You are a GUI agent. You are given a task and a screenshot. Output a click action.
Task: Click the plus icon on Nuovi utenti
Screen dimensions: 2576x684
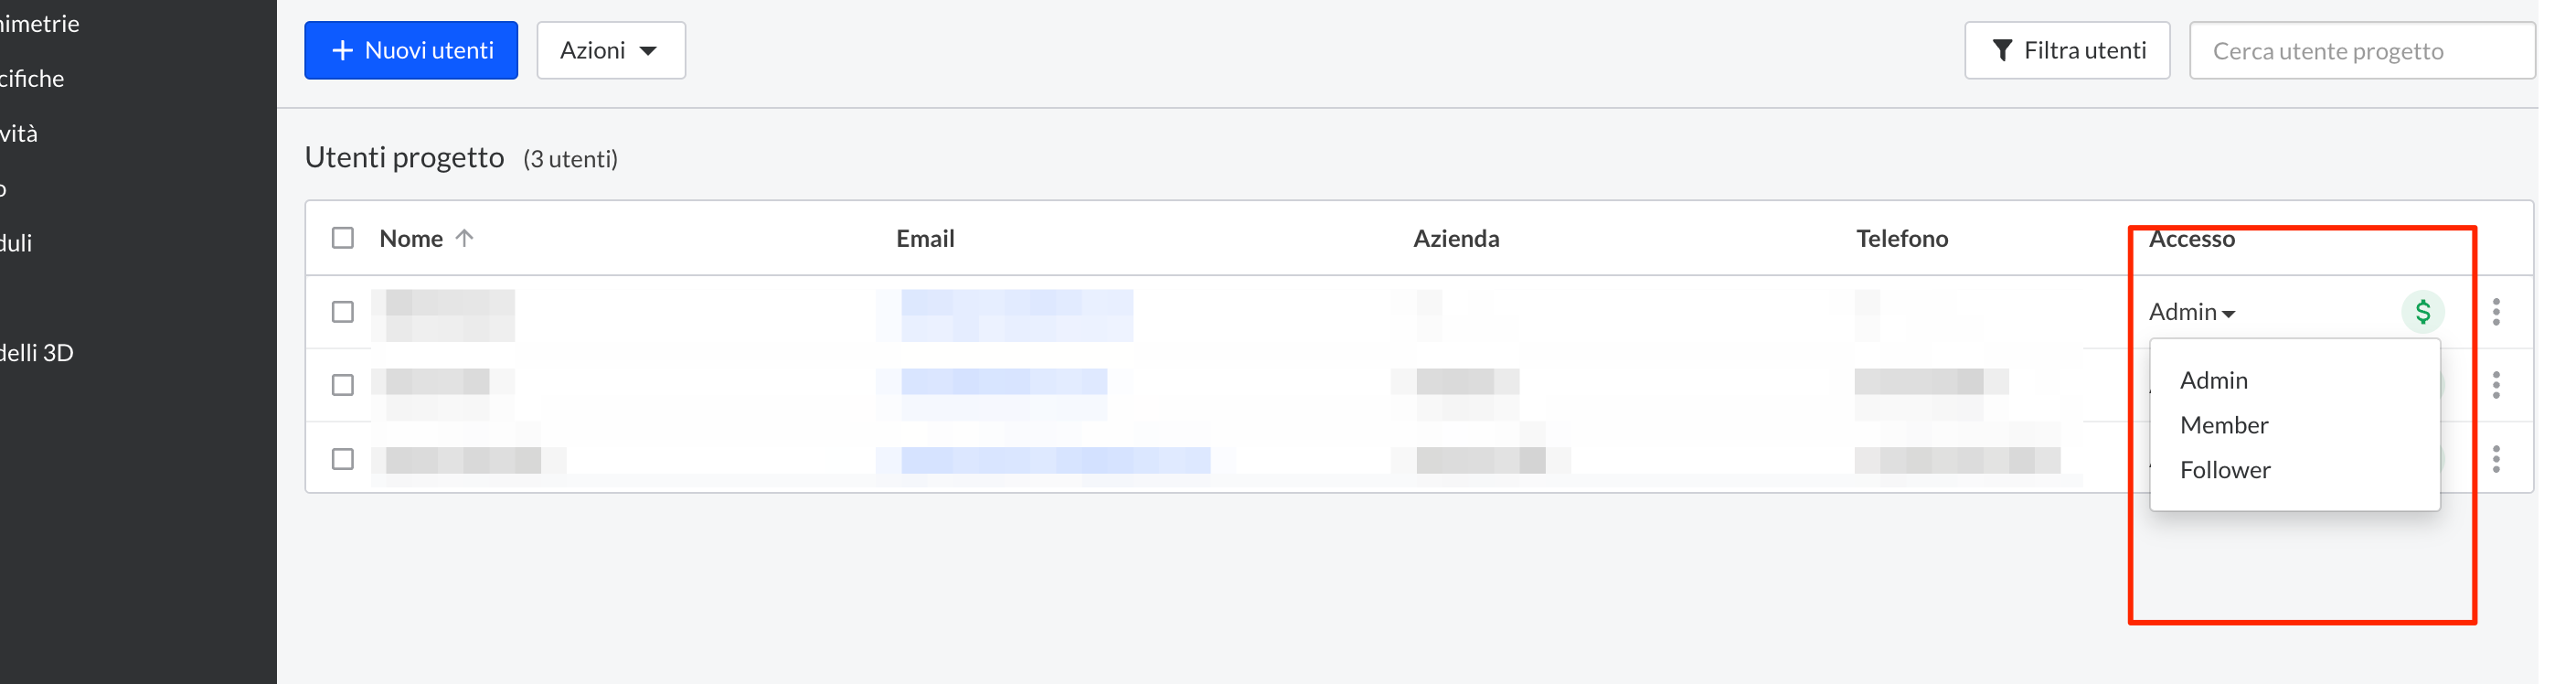click(x=342, y=51)
